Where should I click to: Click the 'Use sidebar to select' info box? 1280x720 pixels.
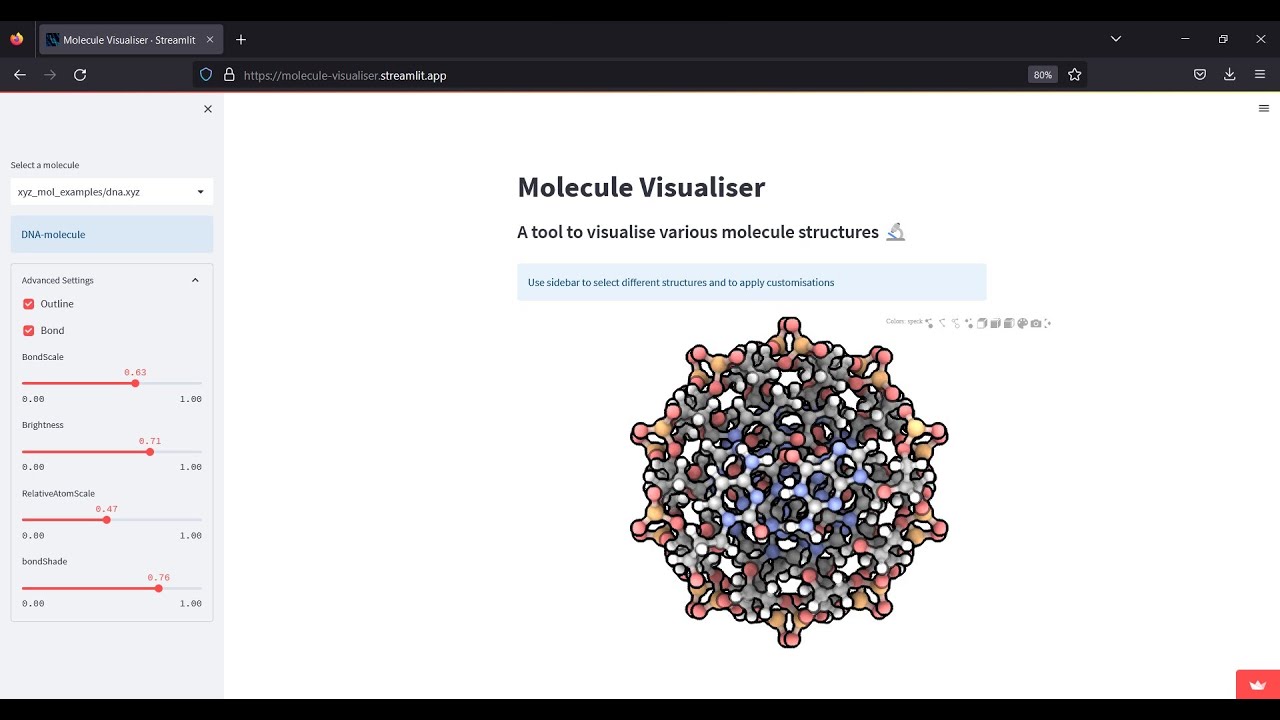tap(752, 282)
